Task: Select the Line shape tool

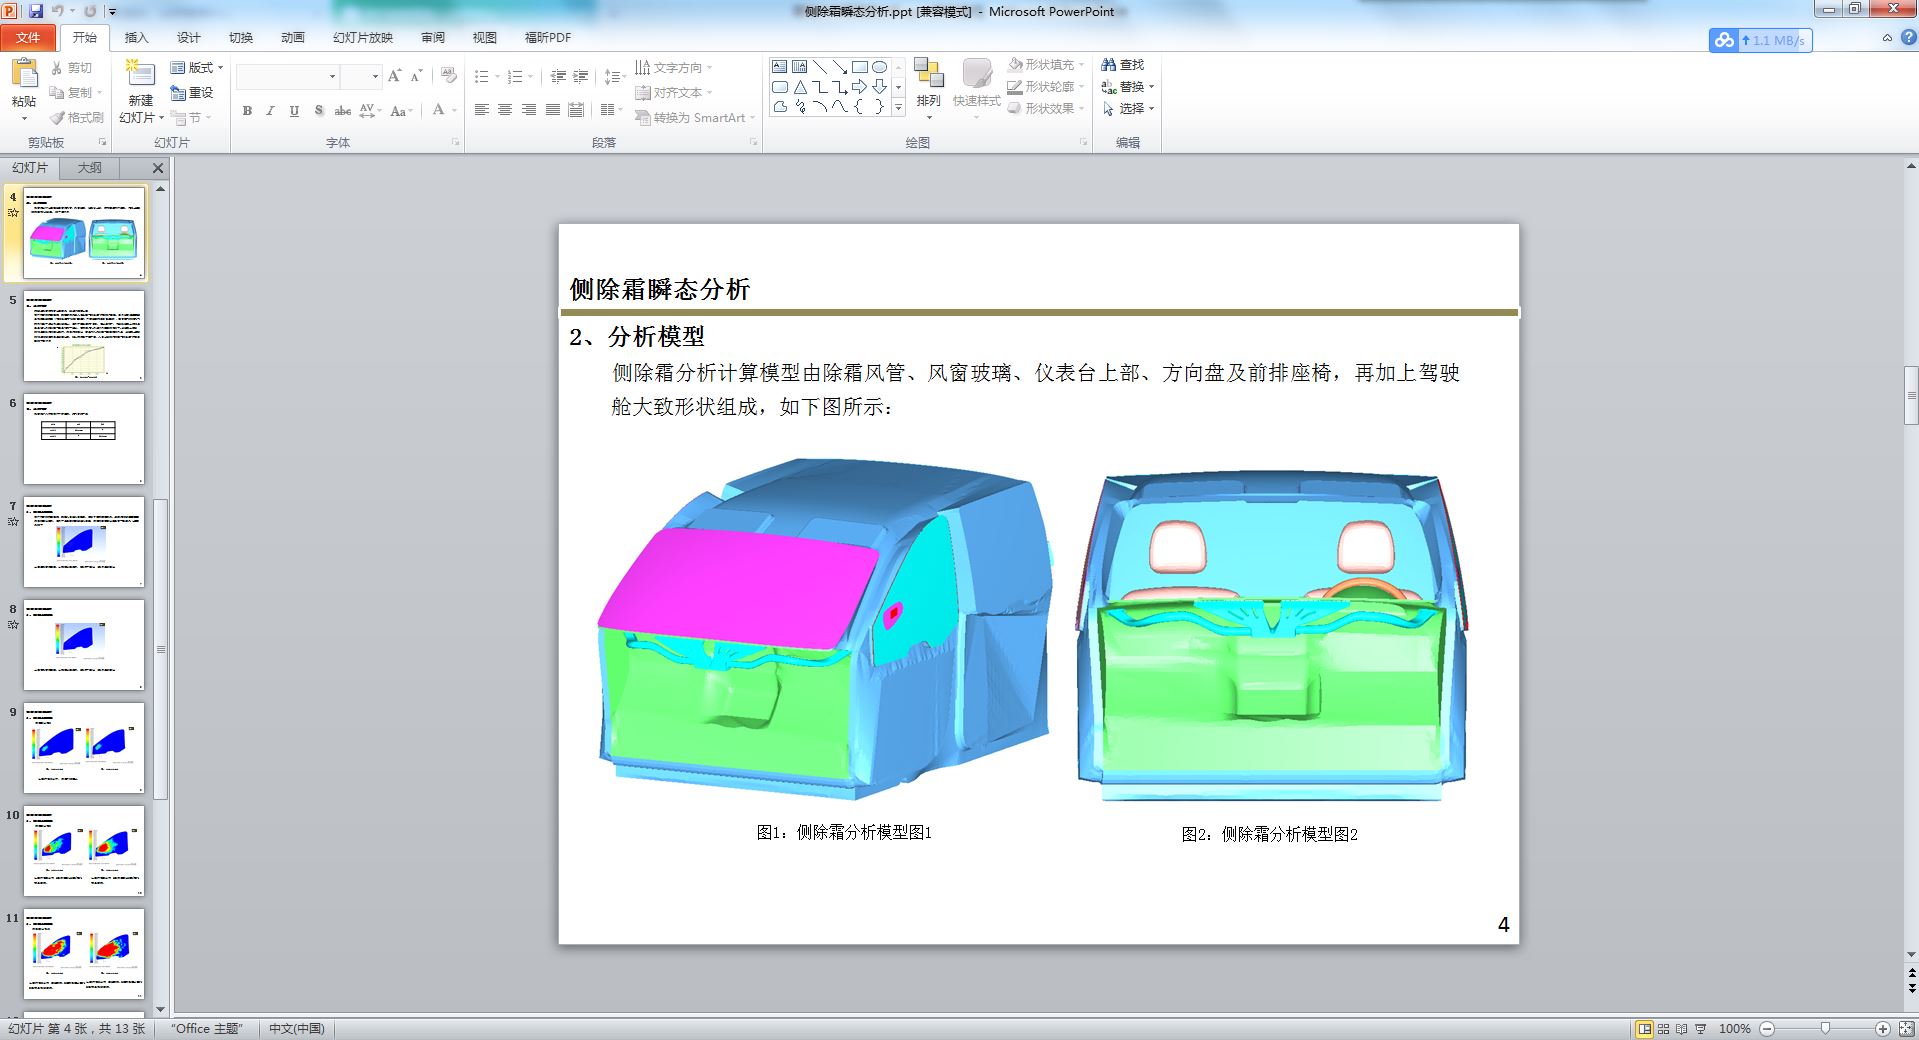Action: click(819, 67)
